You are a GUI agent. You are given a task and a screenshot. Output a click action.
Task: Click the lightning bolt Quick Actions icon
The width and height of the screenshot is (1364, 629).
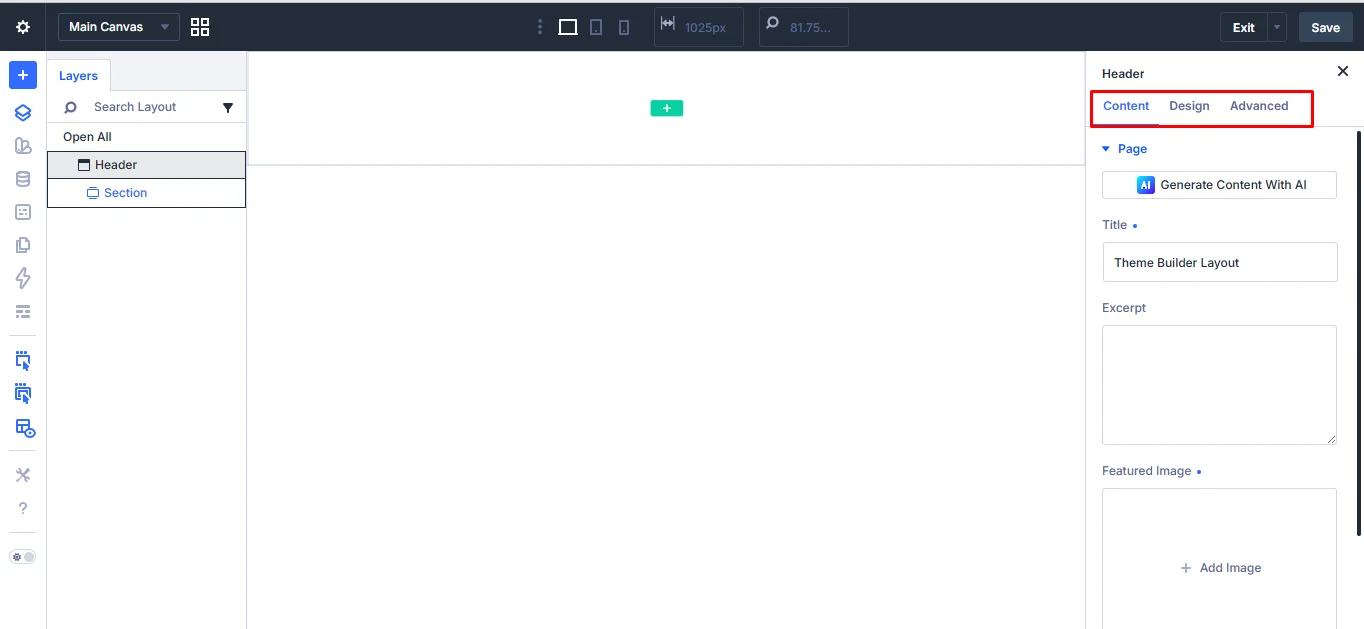(x=23, y=278)
